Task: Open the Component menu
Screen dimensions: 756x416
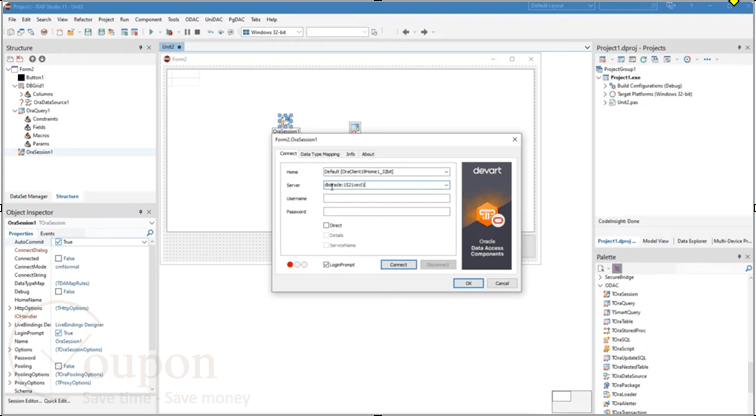Action: (148, 20)
